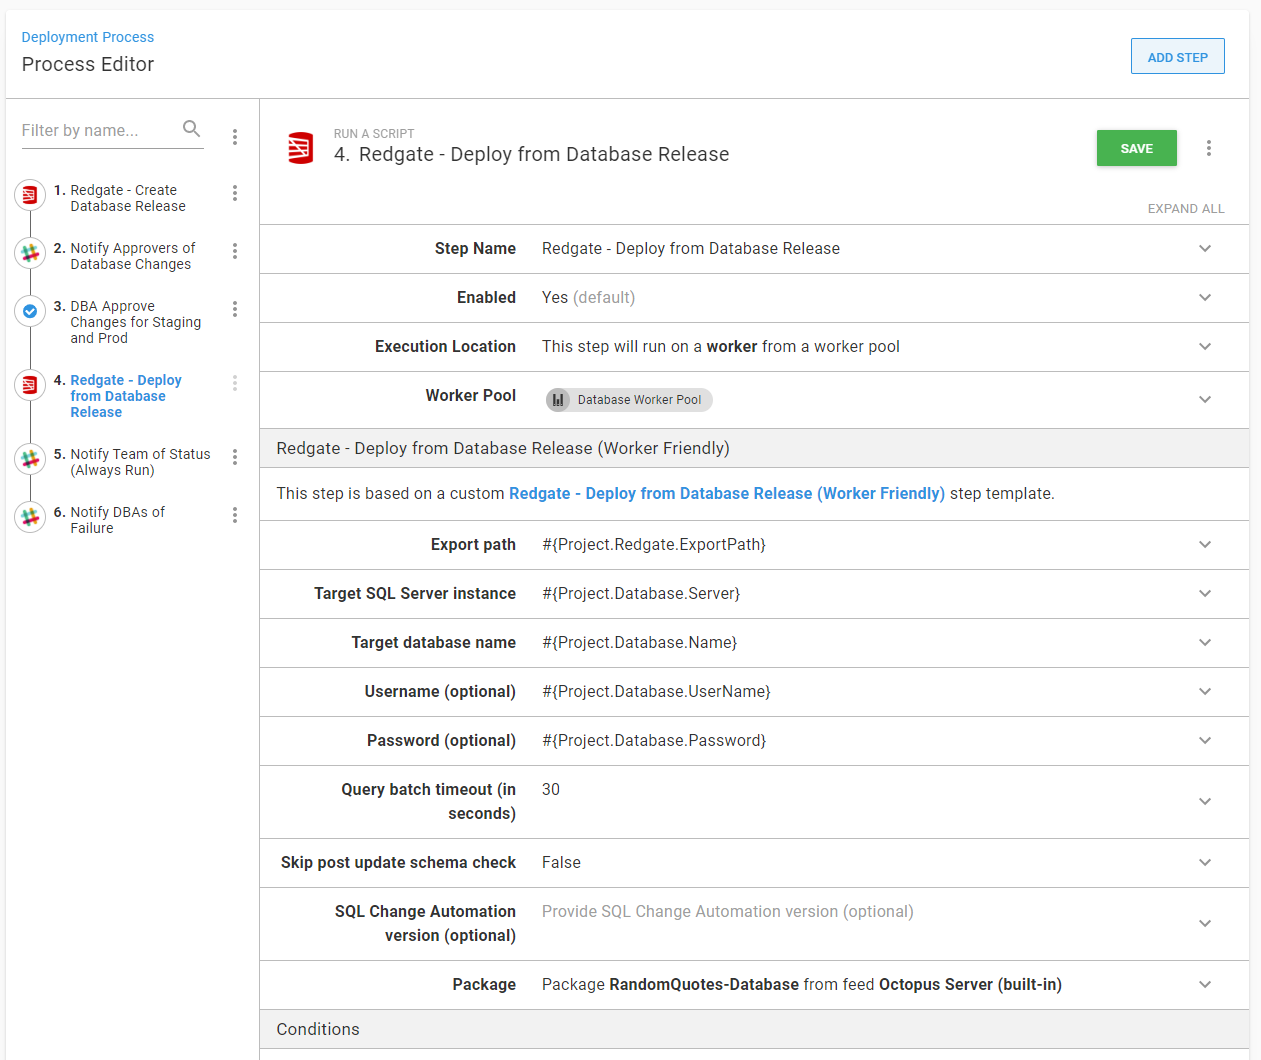Click the #{Project.Database.UserName} value
The width and height of the screenshot is (1261, 1060).
click(656, 692)
